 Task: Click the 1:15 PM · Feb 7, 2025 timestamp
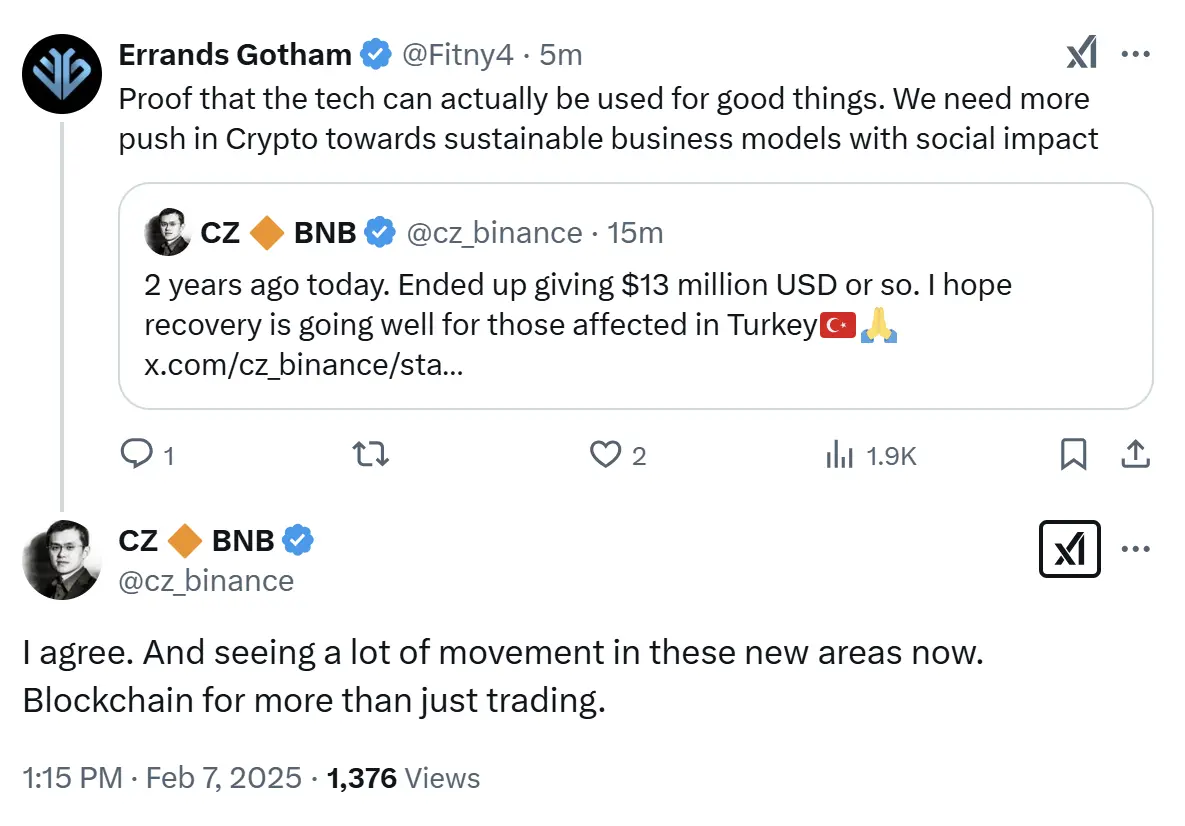coord(162,778)
